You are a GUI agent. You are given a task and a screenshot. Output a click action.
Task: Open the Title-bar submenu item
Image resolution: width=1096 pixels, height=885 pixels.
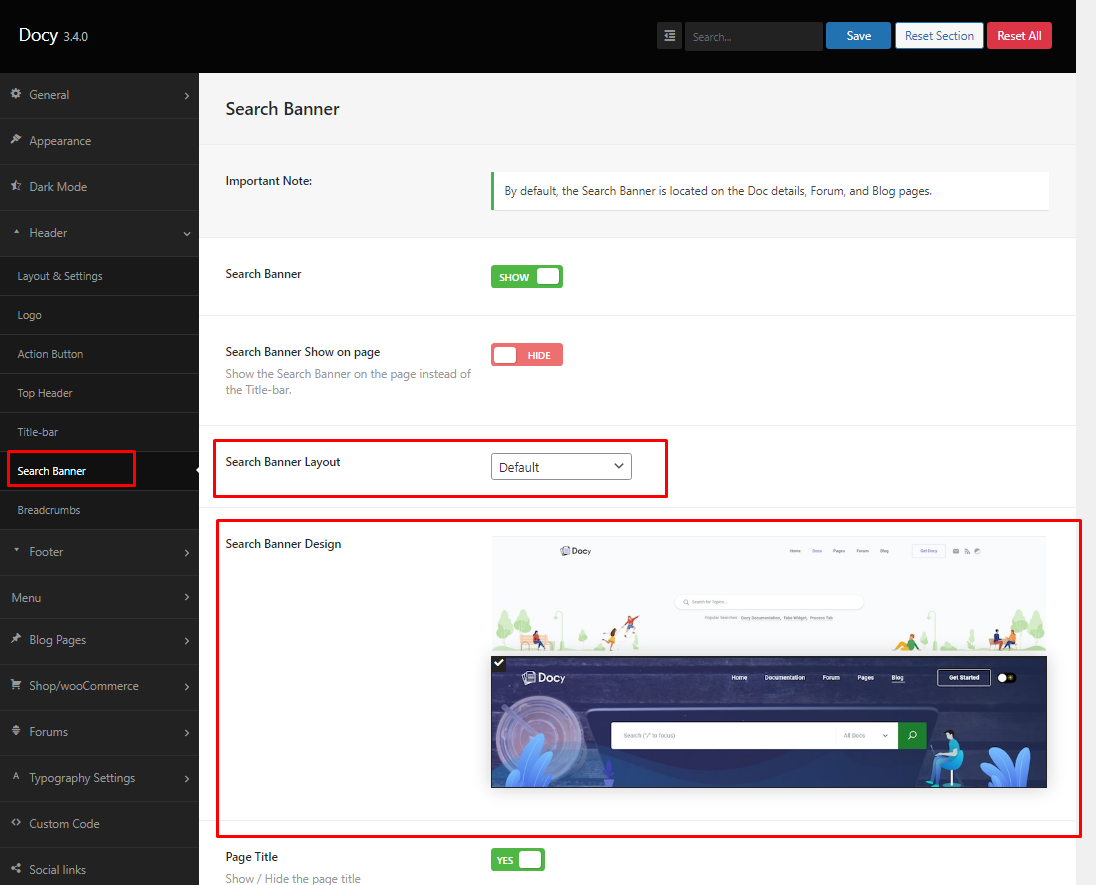[x=99, y=432]
